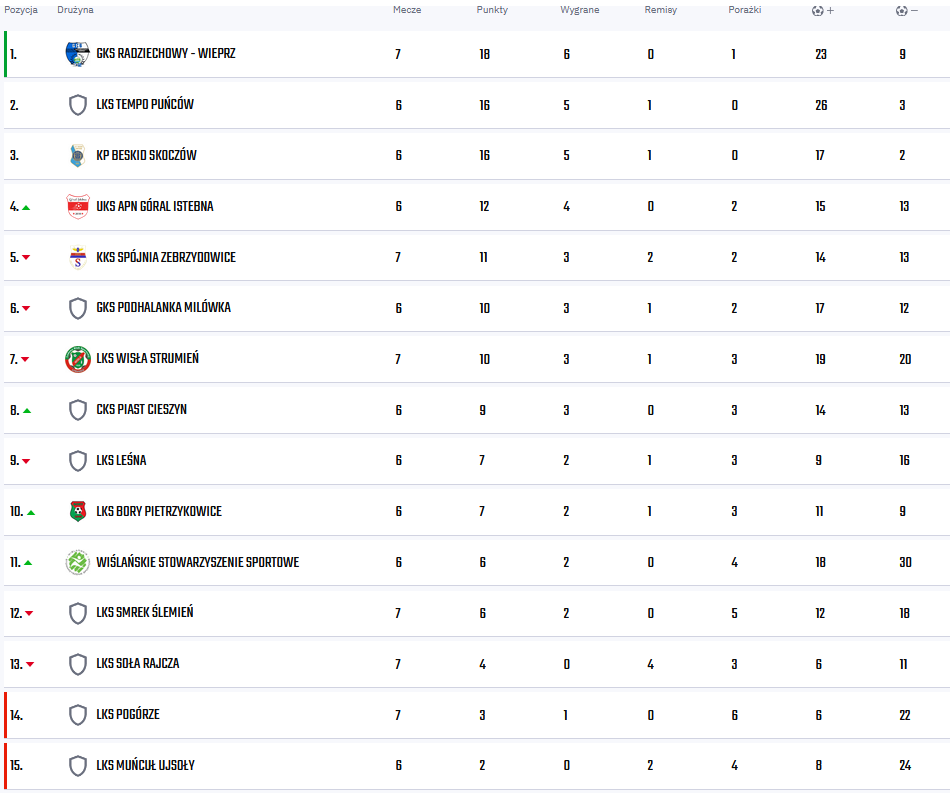
Task: Click GKS Radziechowy-Wieprz club crest
Action: pyautogui.click(x=78, y=54)
